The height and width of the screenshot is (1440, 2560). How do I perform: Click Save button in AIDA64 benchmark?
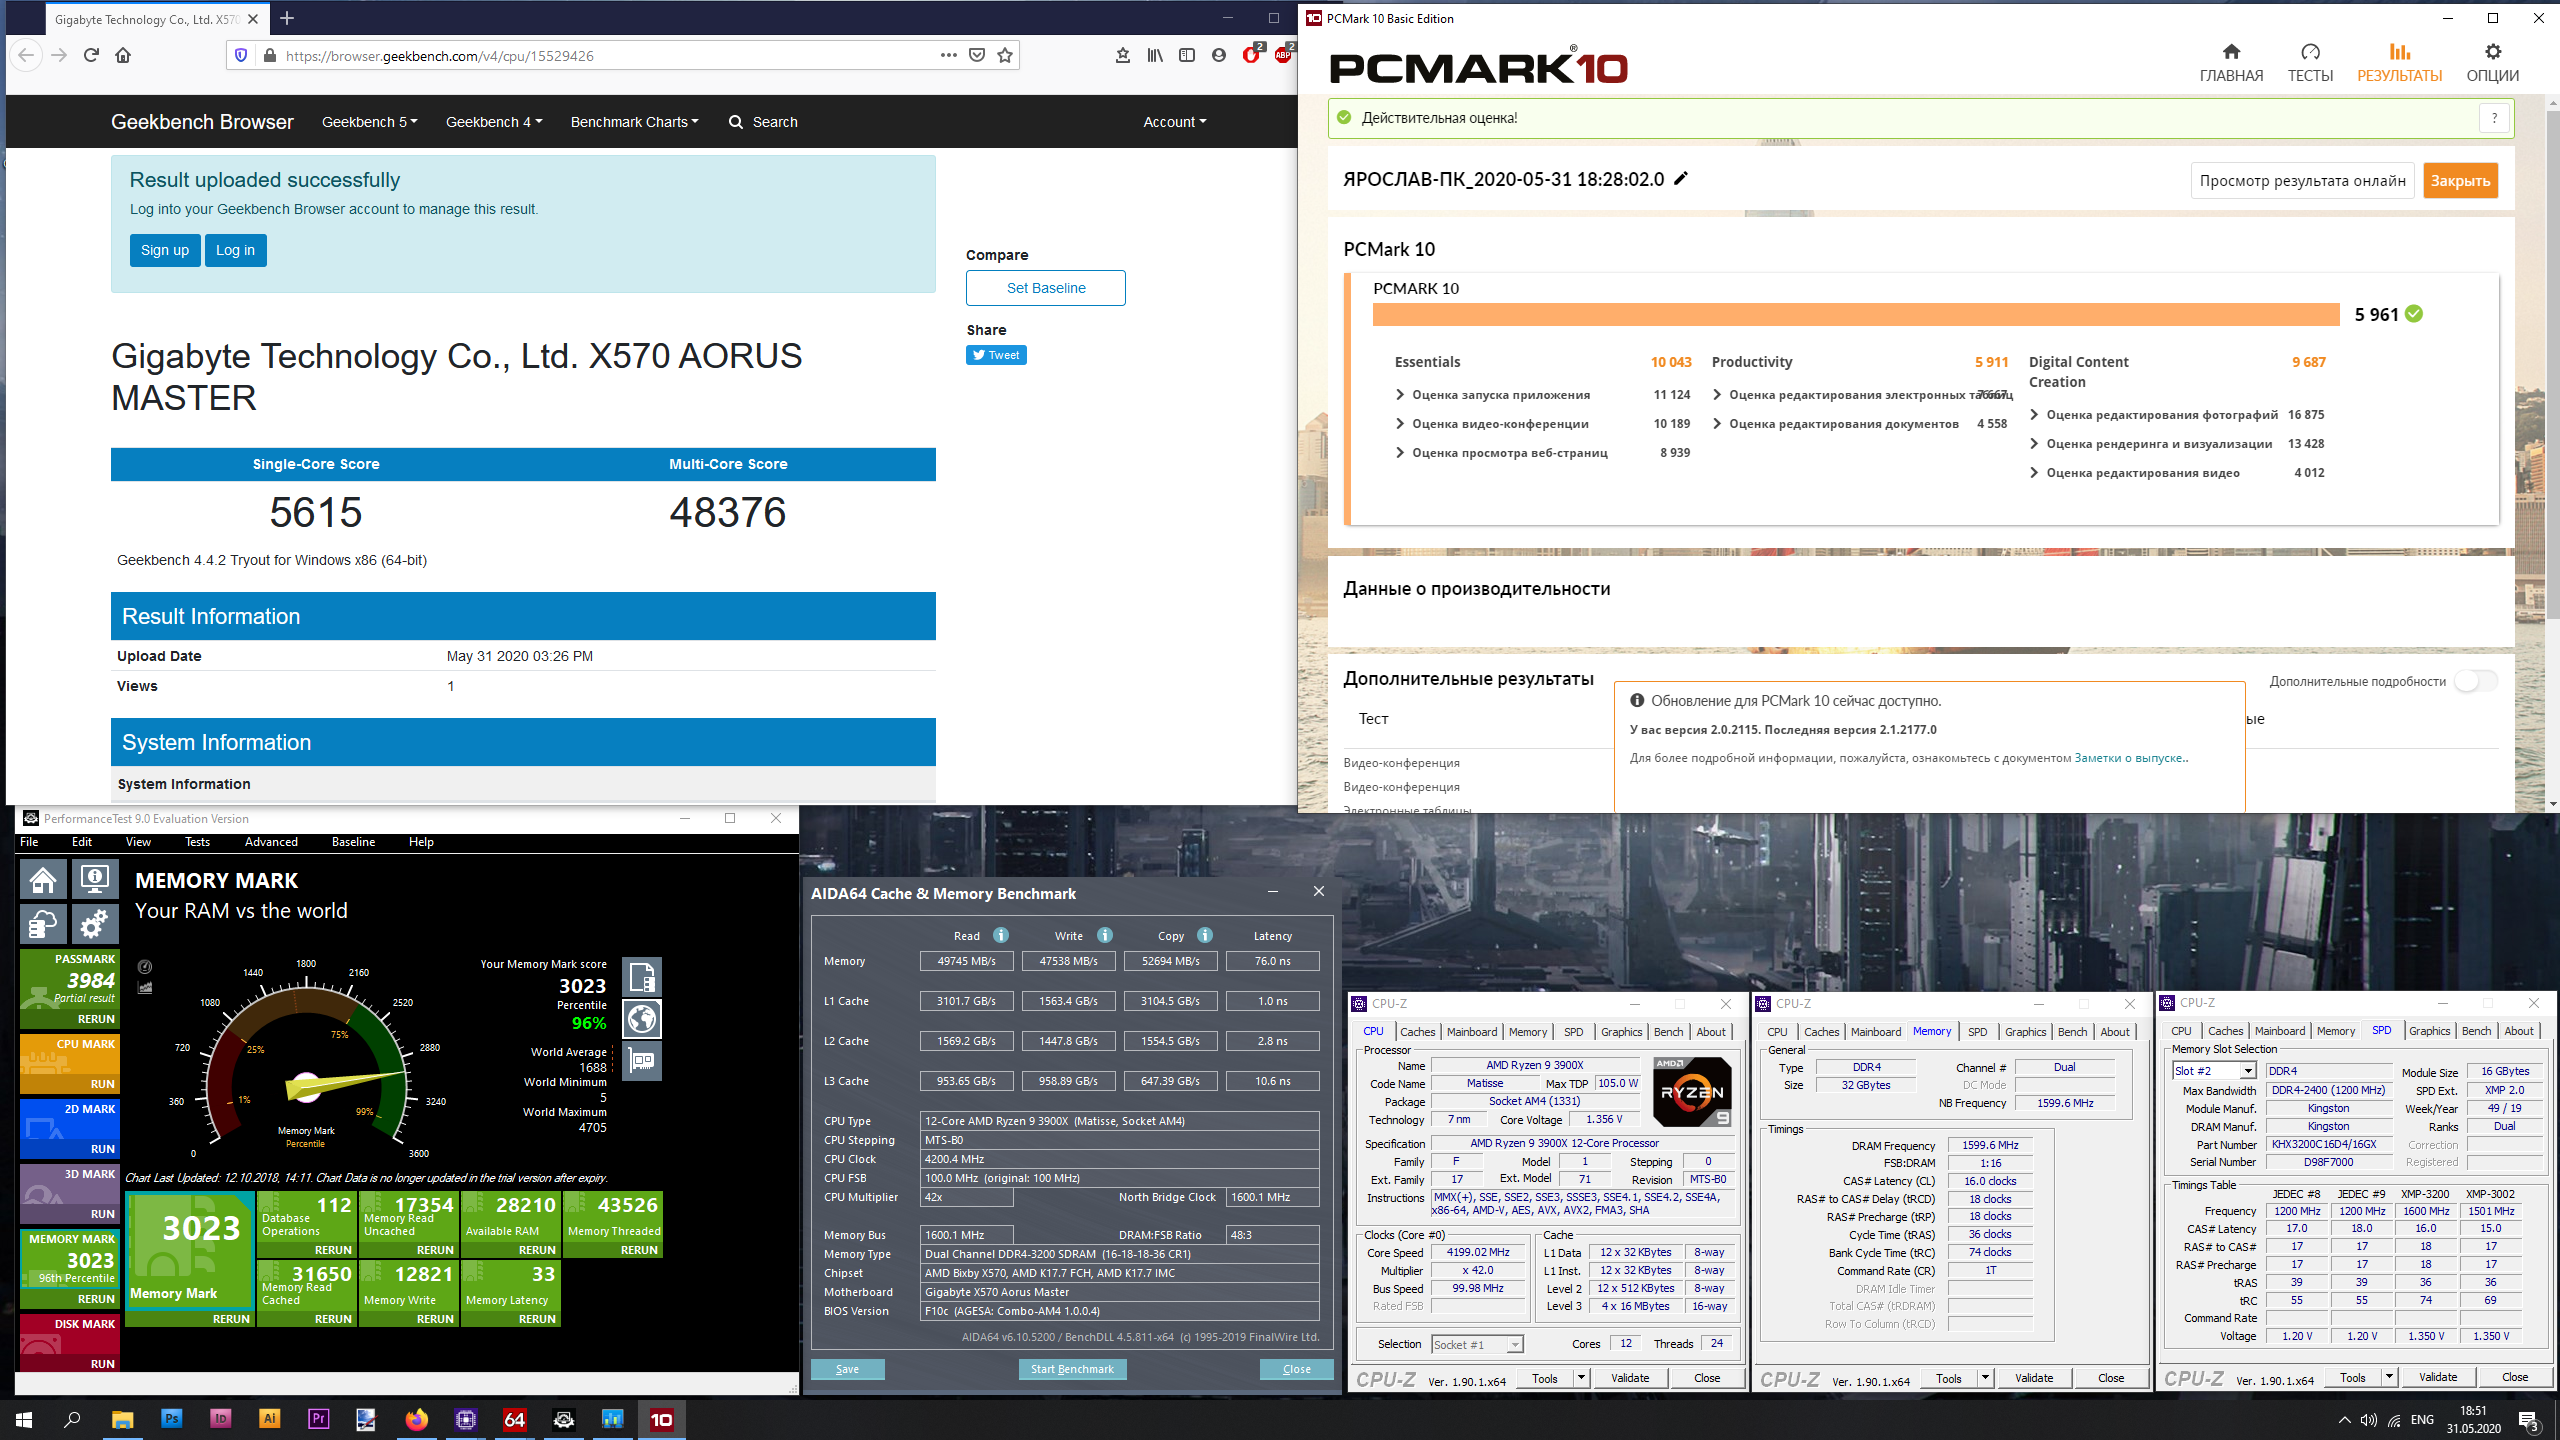click(x=847, y=1369)
